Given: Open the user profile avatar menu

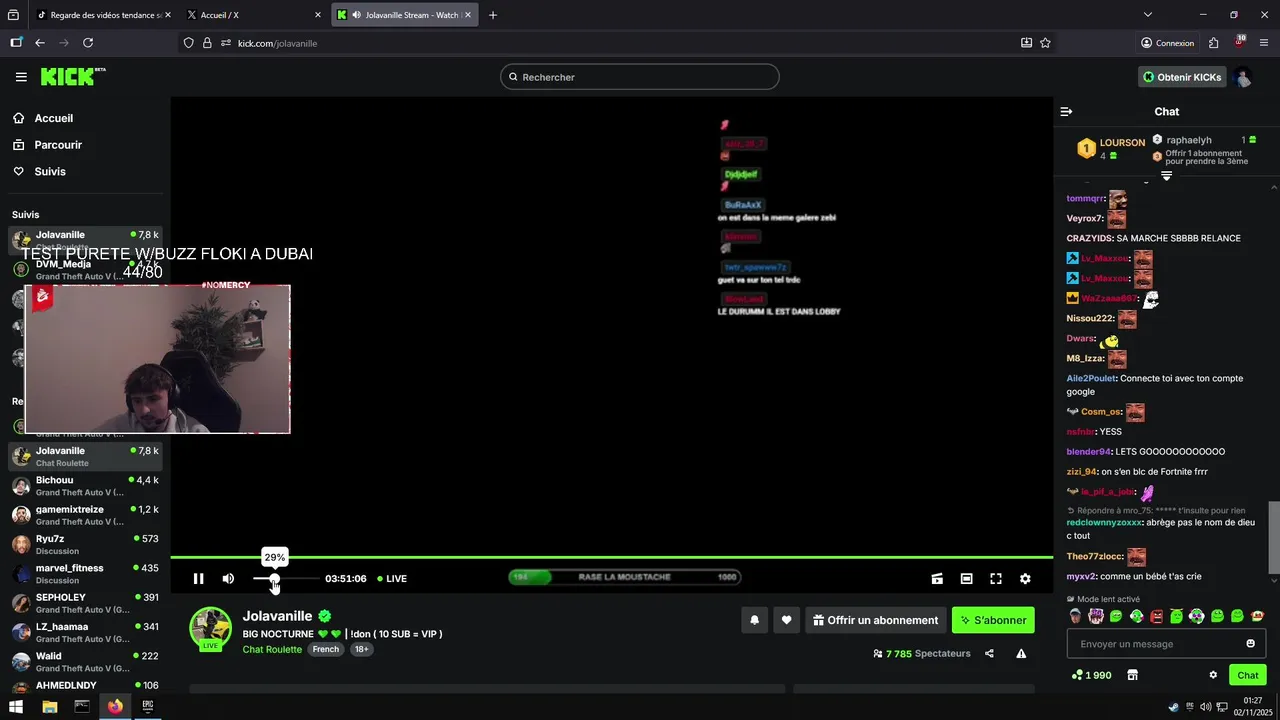Looking at the screenshot, I should (1243, 77).
